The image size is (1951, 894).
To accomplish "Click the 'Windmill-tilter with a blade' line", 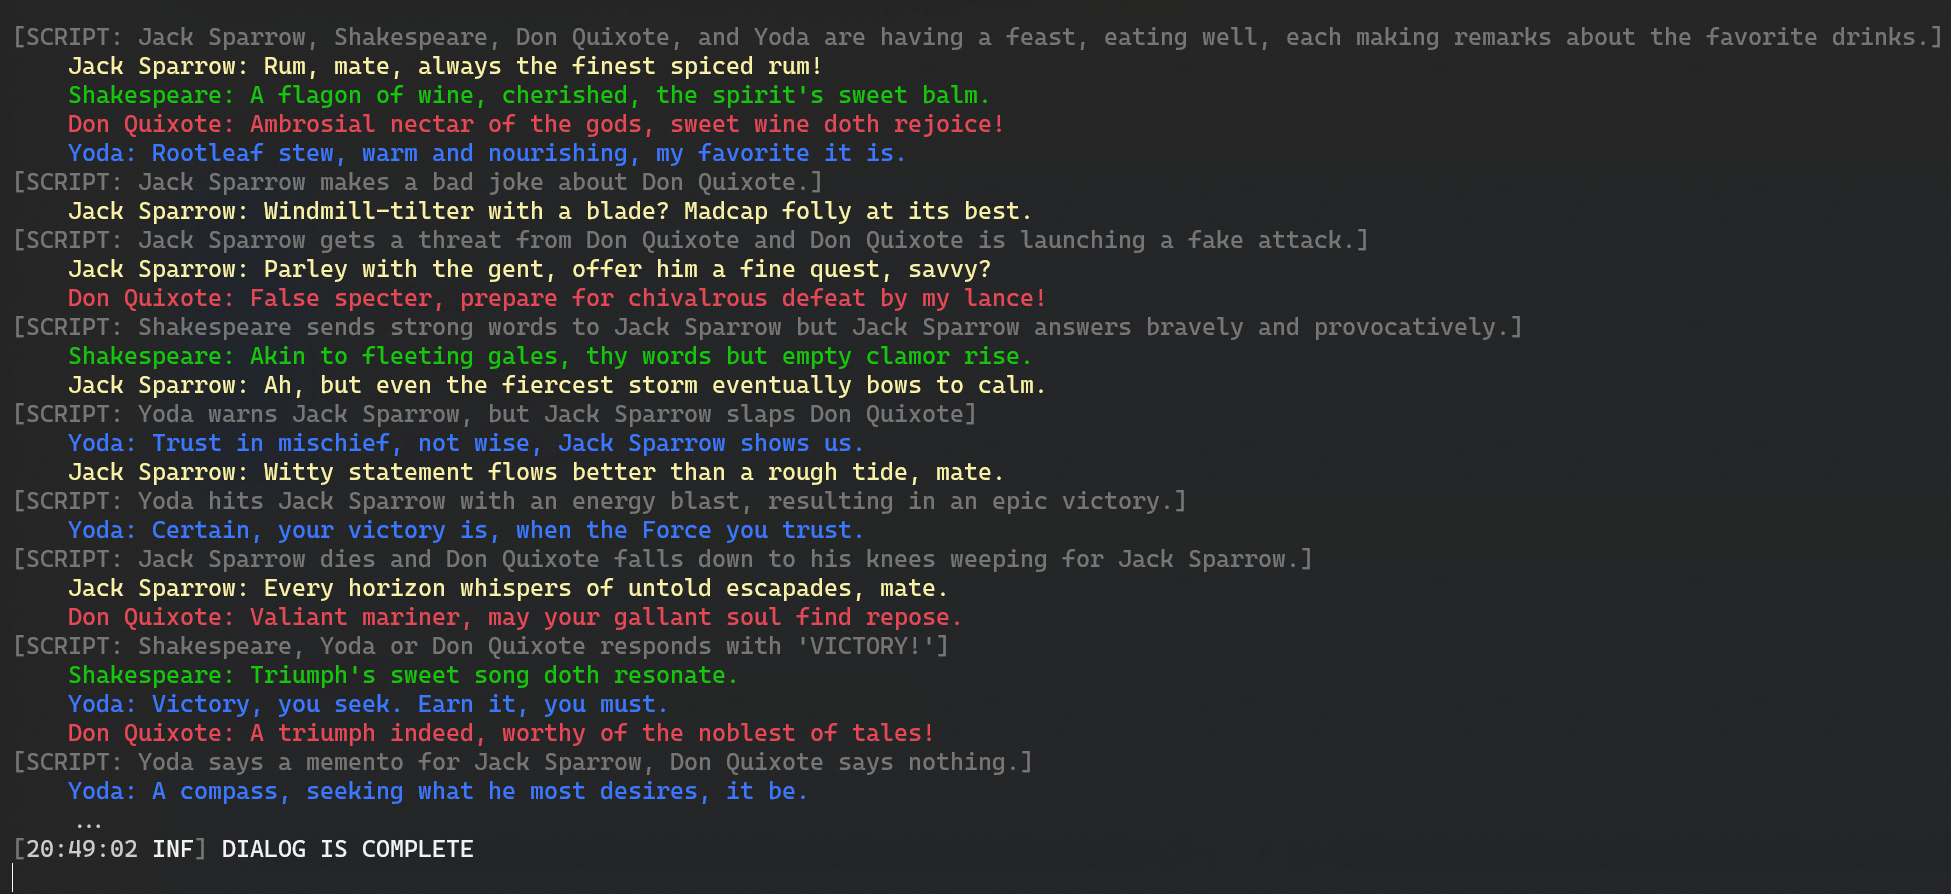I will pyautogui.click(x=549, y=211).
